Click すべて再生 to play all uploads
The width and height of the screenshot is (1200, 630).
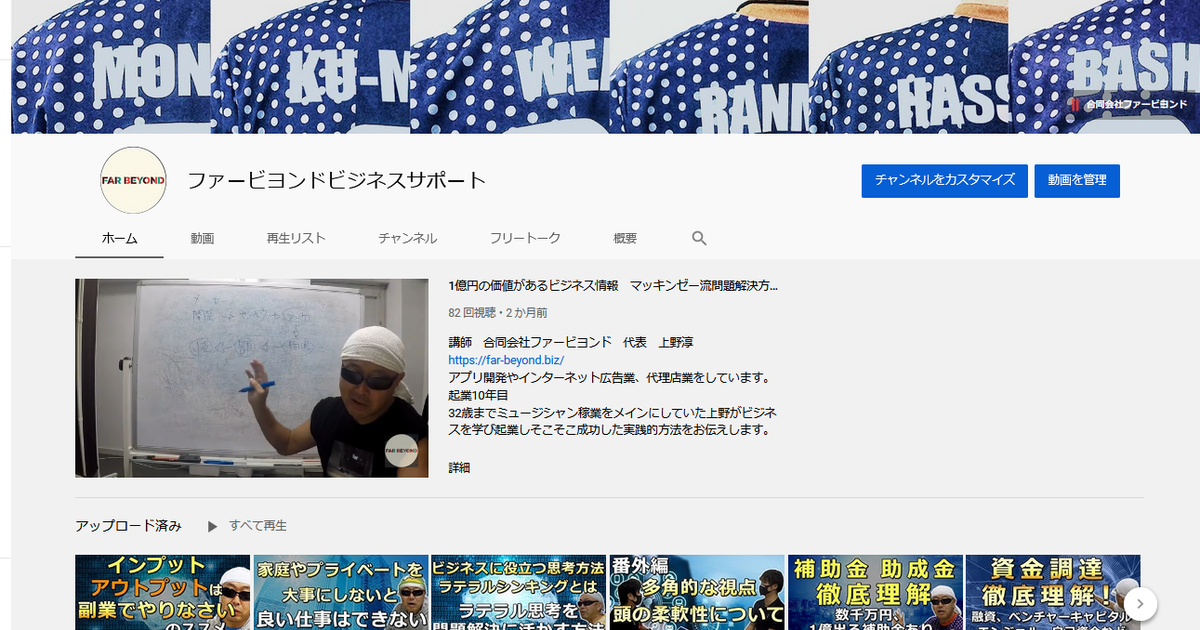pyautogui.click(x=258, y=525)
